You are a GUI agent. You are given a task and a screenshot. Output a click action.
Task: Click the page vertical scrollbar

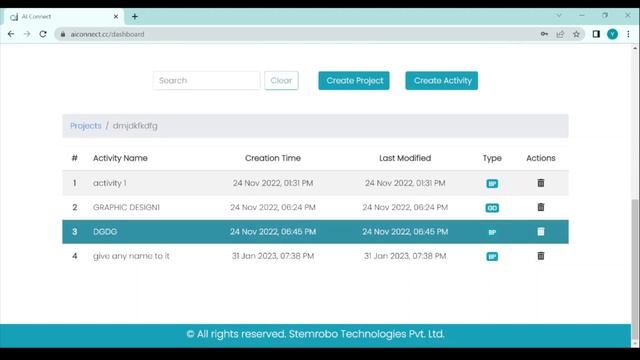point(635,269)
